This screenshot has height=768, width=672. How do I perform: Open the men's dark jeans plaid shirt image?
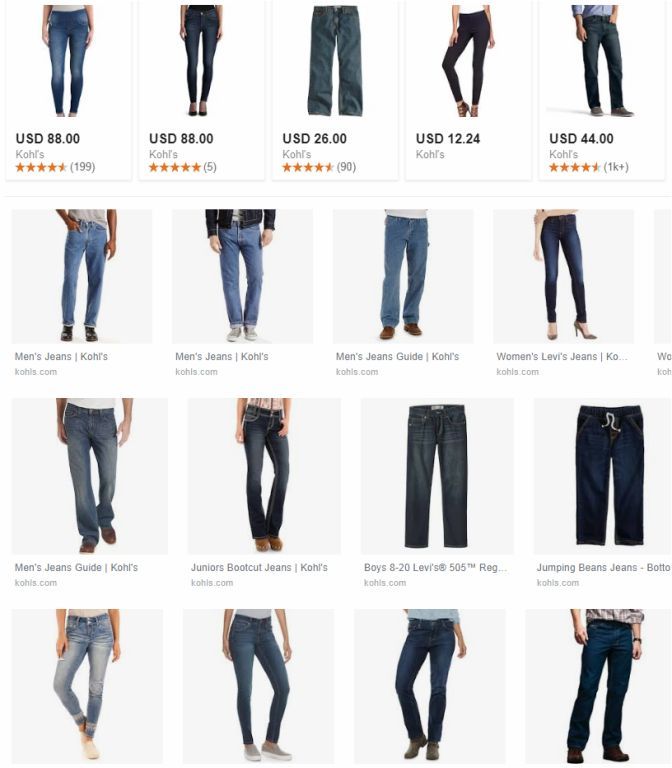599,687
